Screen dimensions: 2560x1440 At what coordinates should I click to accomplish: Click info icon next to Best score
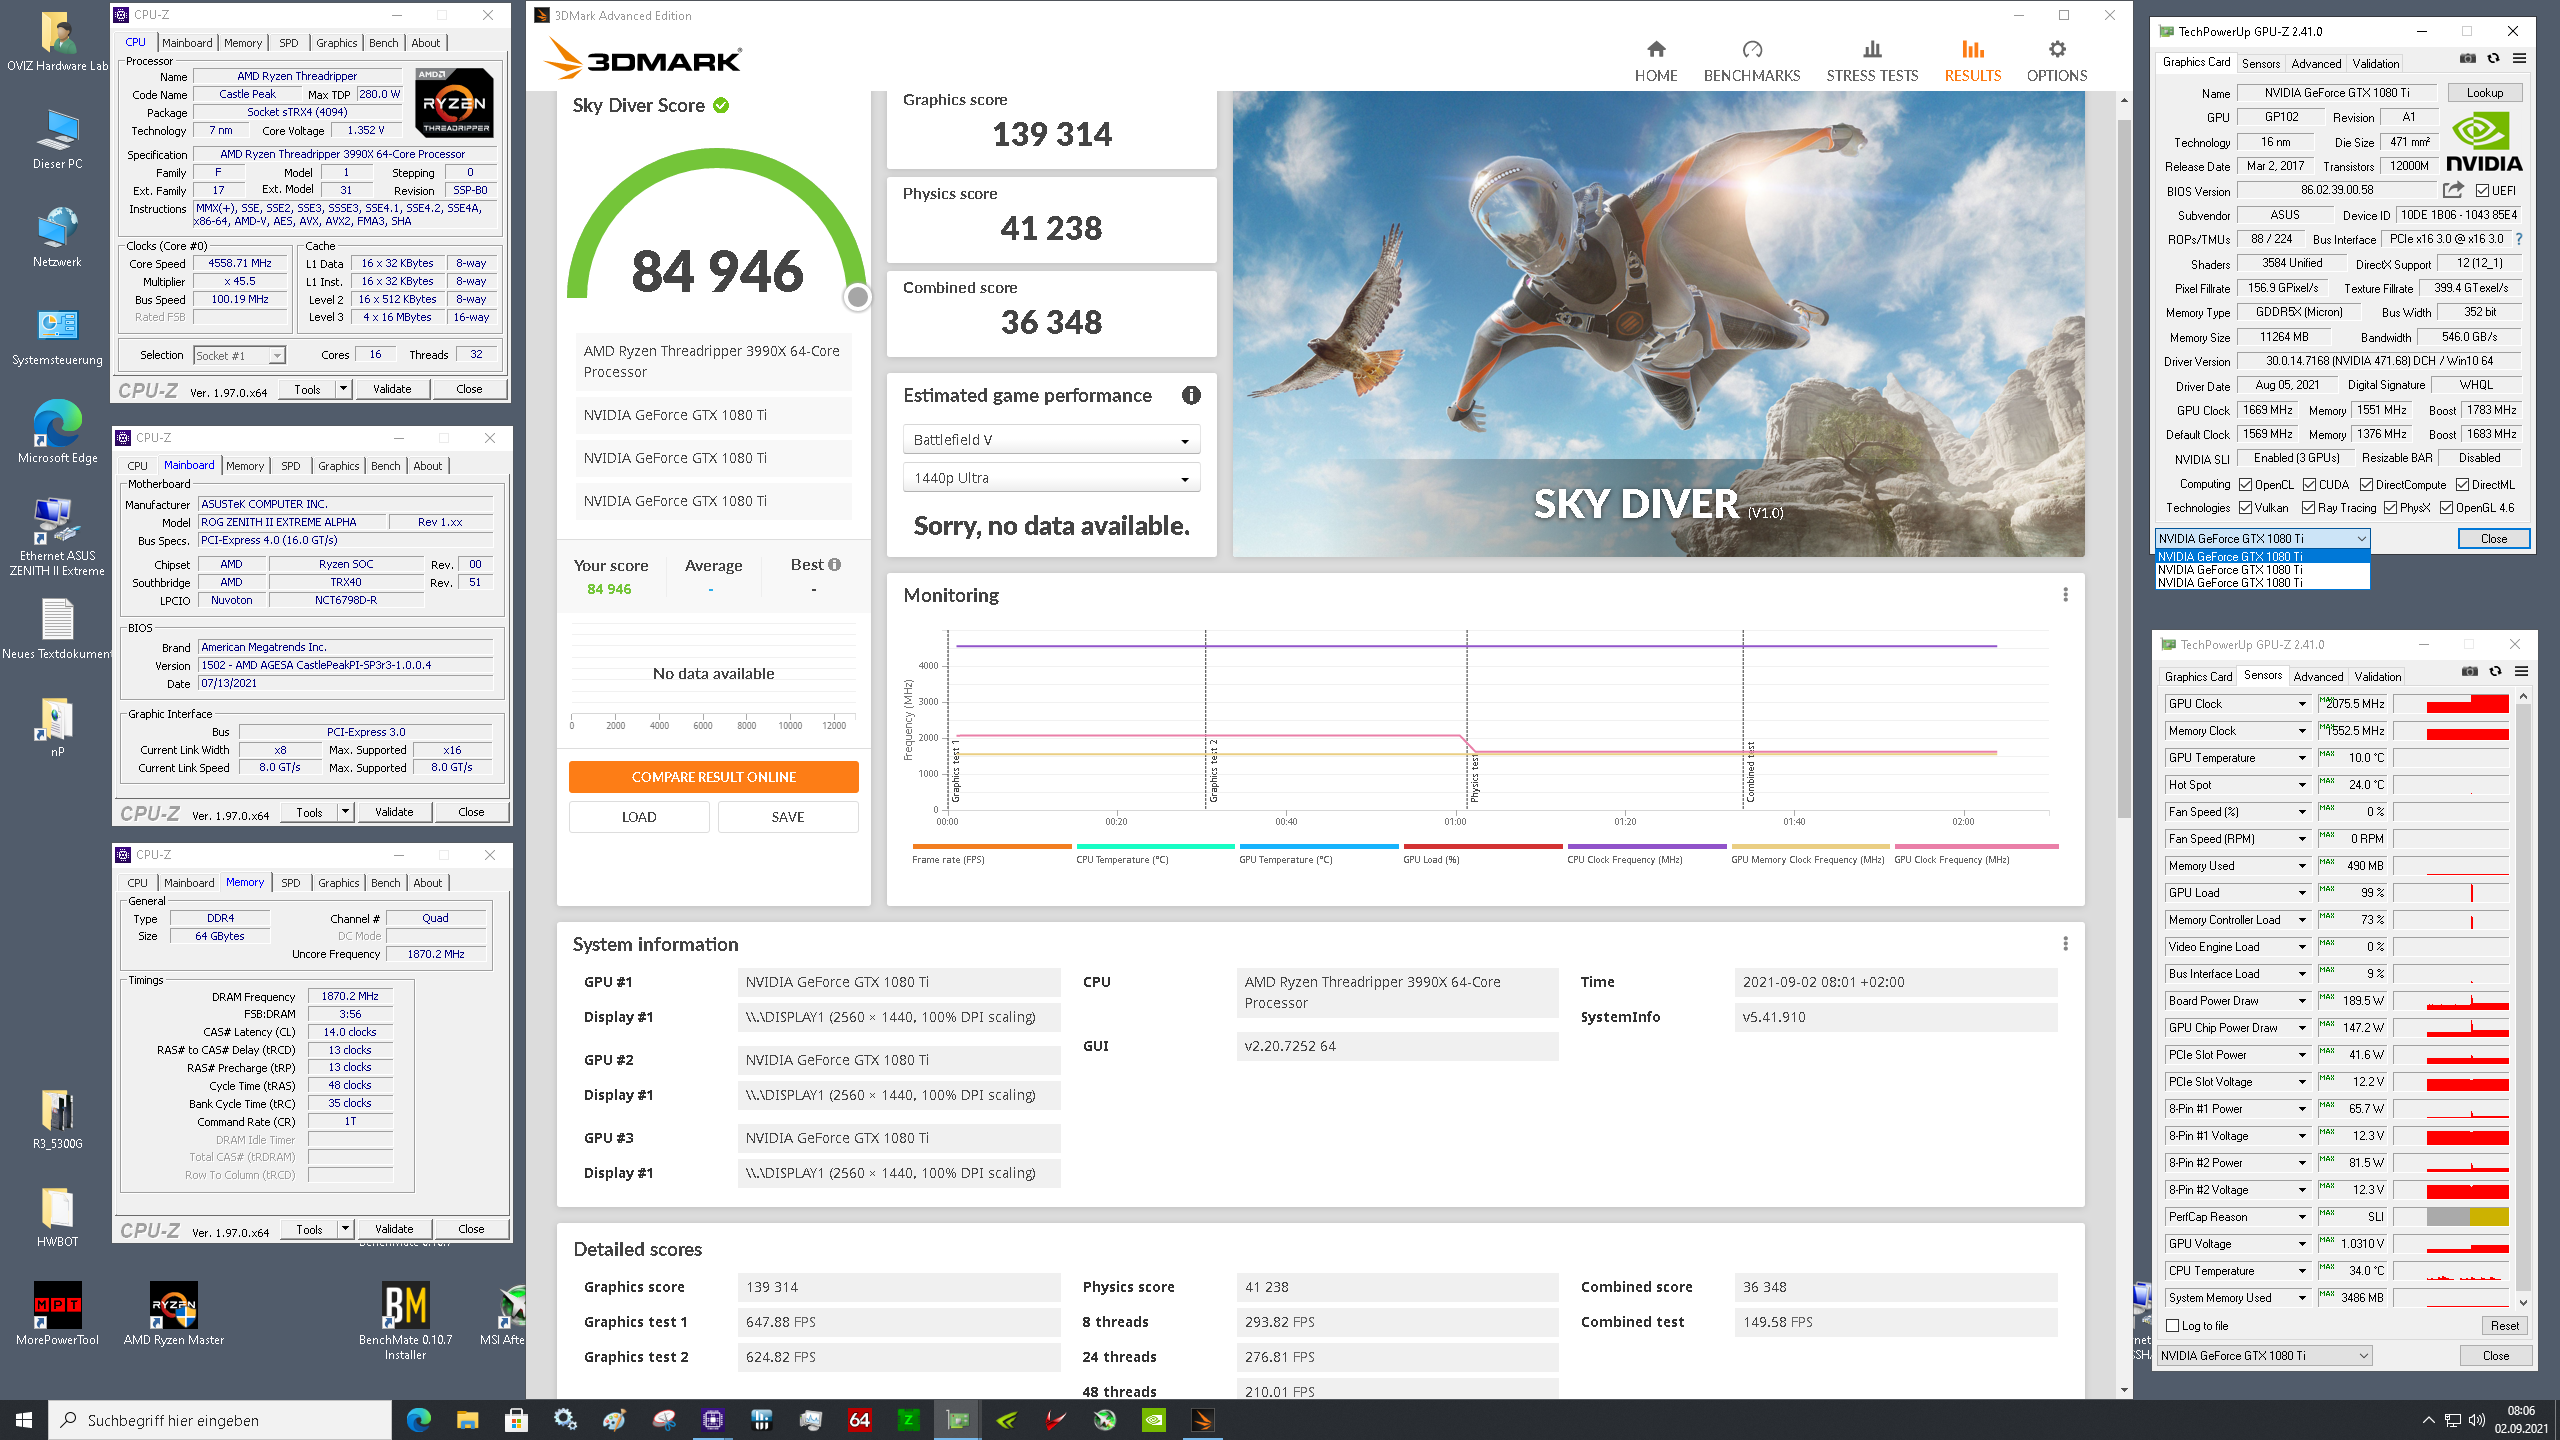(834, 564)
